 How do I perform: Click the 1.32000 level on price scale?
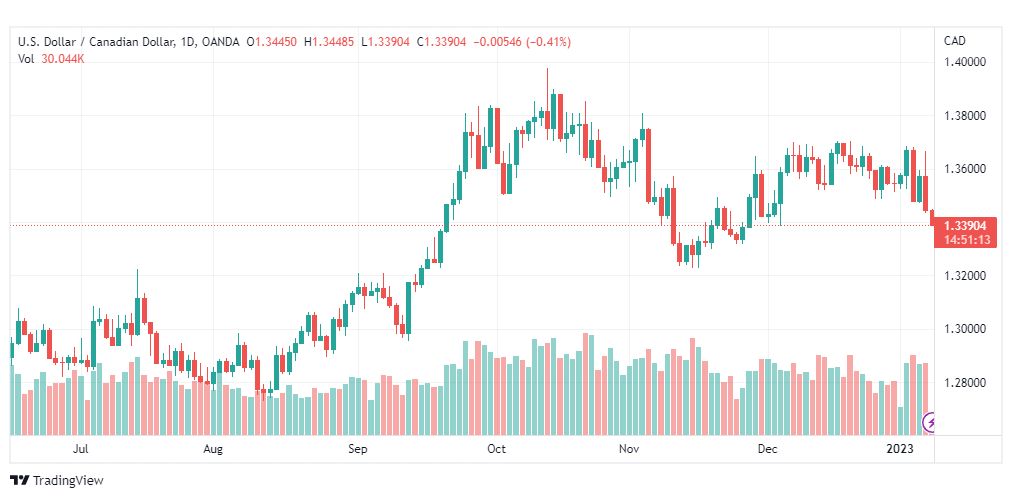pyautogui.click(x=966, y=276)
